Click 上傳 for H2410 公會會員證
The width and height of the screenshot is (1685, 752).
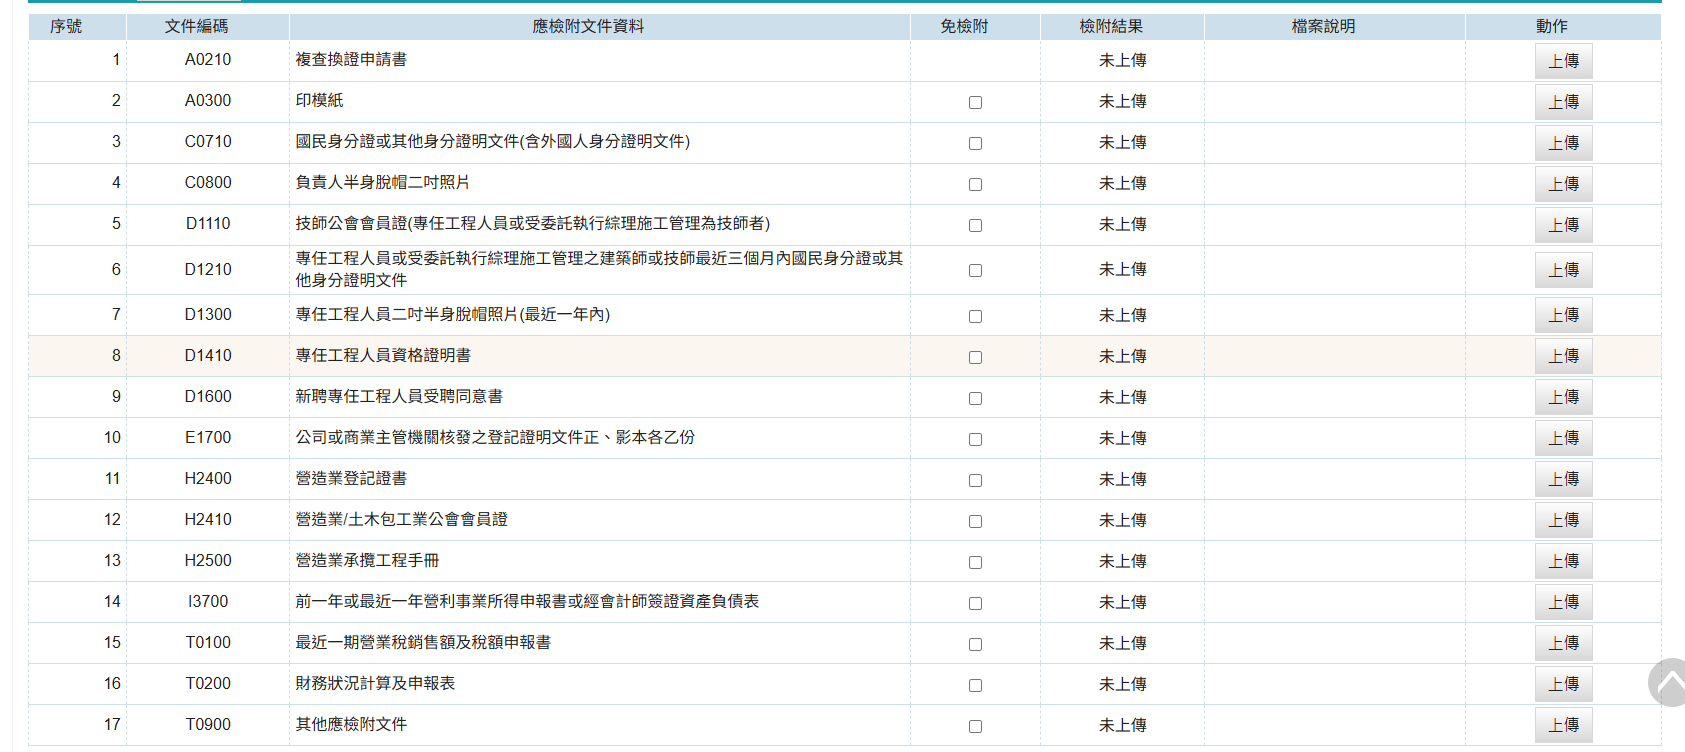[x=1563, y=520]
